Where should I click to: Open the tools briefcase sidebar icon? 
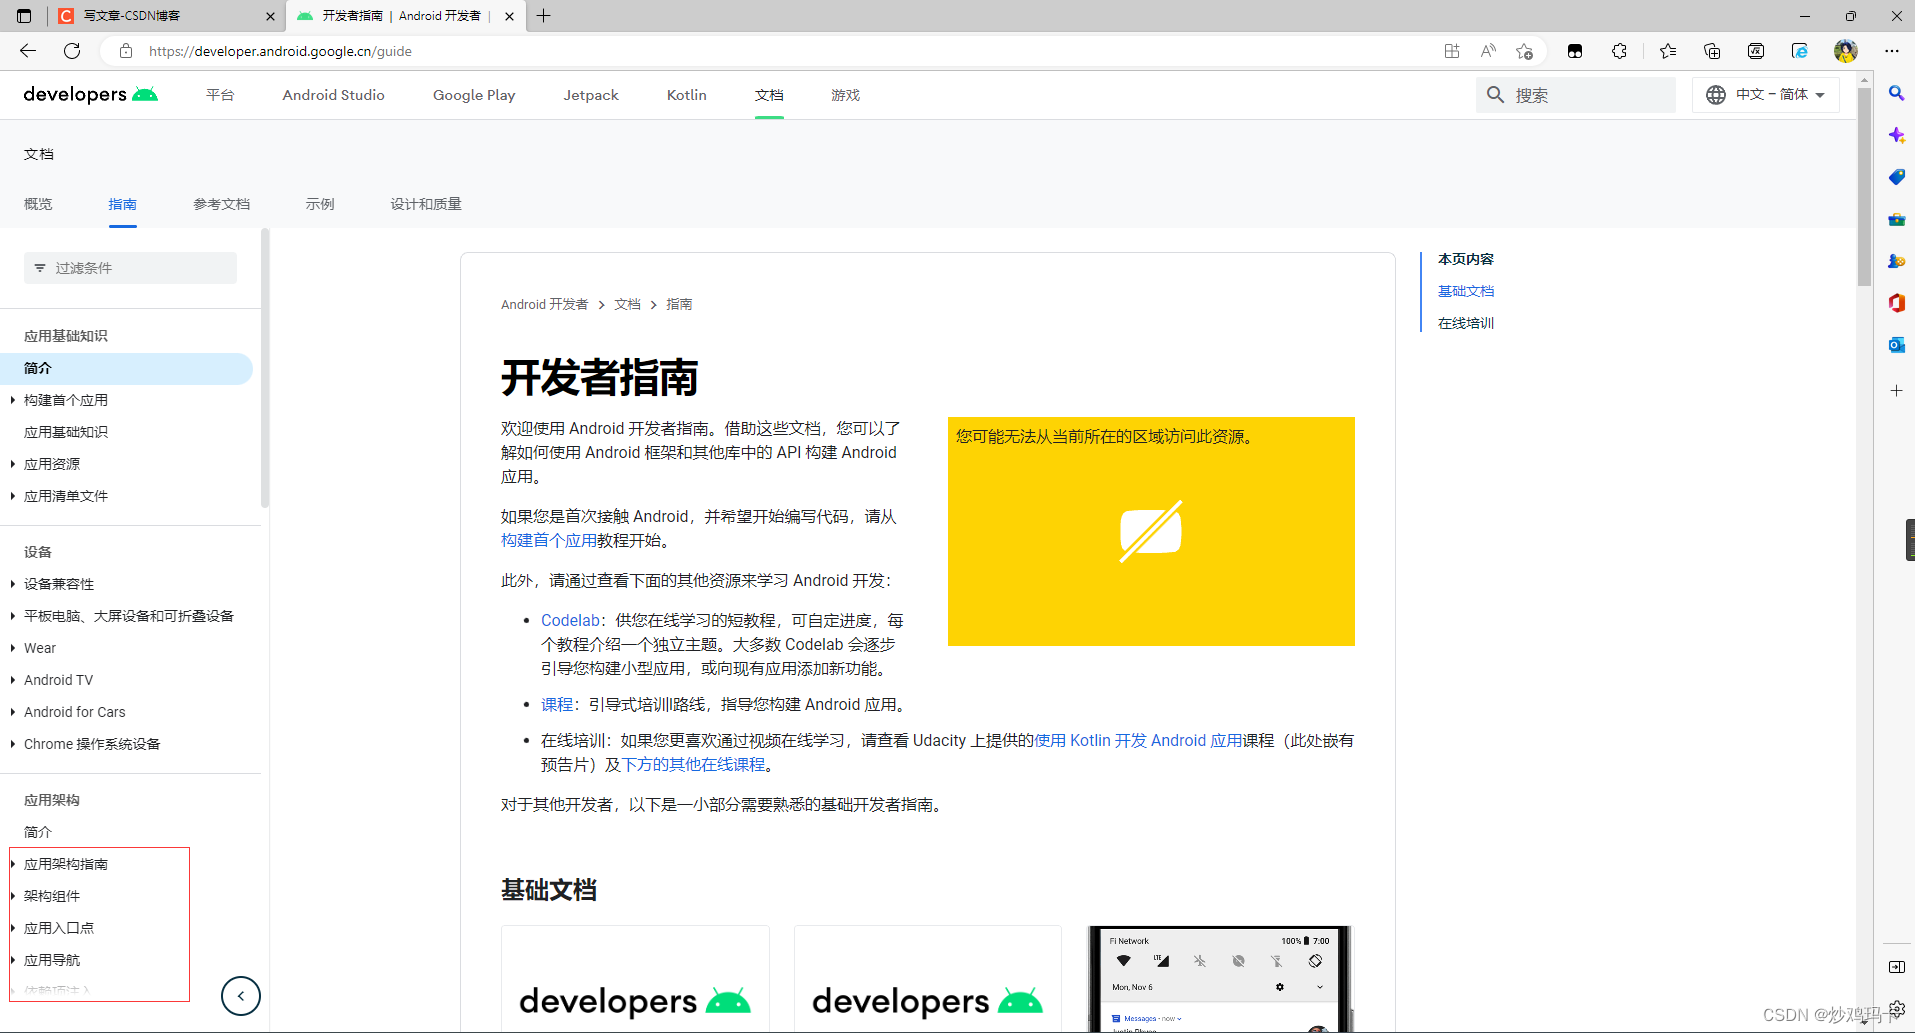click(x=1896, y=219)
